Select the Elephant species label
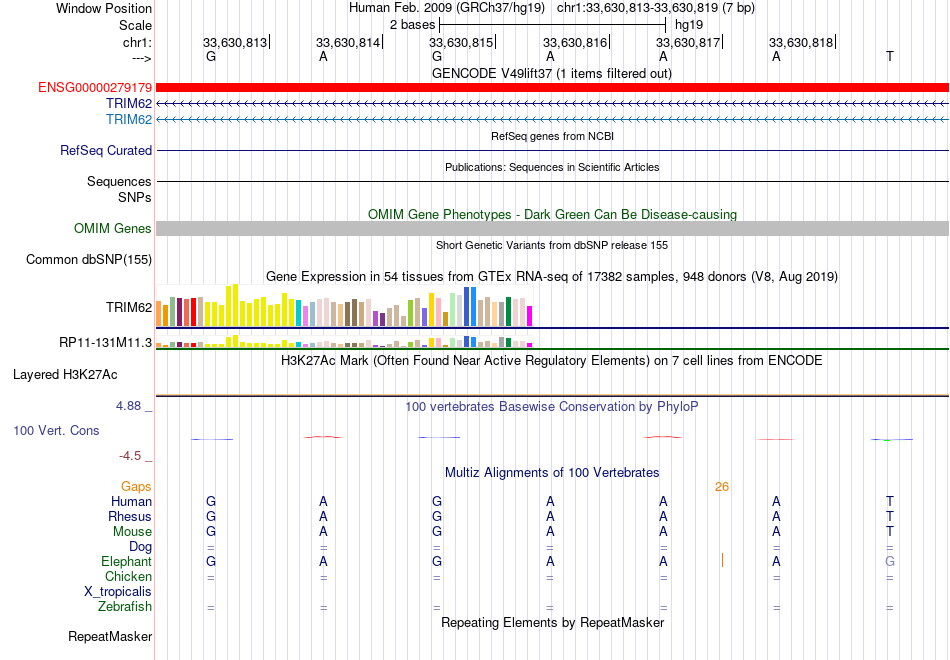The width and height of the screenshot is (950, 660). tap(127, 561)
